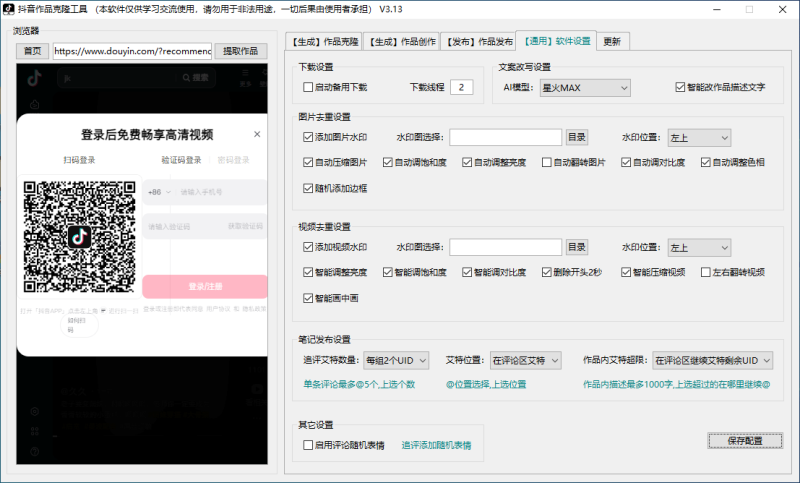Image resolution: width=800 pixels, height=483 pixels.
Task: Click the 首页 home button
Action: click(33, 51)
